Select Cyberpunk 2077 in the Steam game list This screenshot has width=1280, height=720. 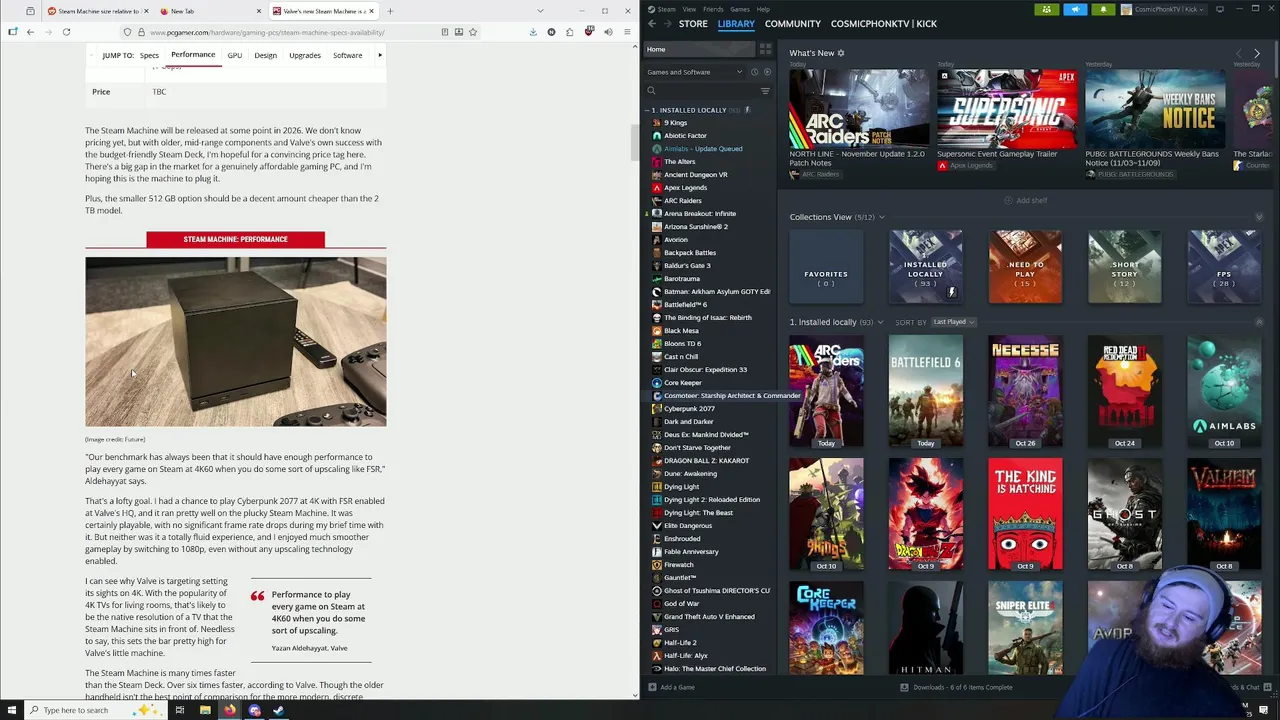689,408
